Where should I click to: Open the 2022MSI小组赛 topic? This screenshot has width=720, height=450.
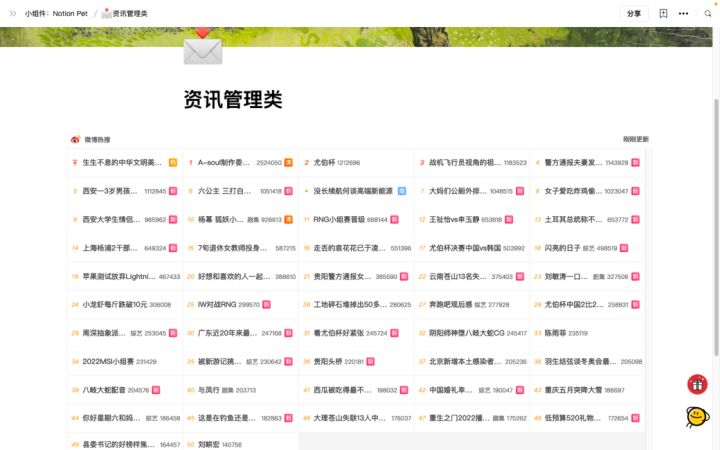click(108, 361)
